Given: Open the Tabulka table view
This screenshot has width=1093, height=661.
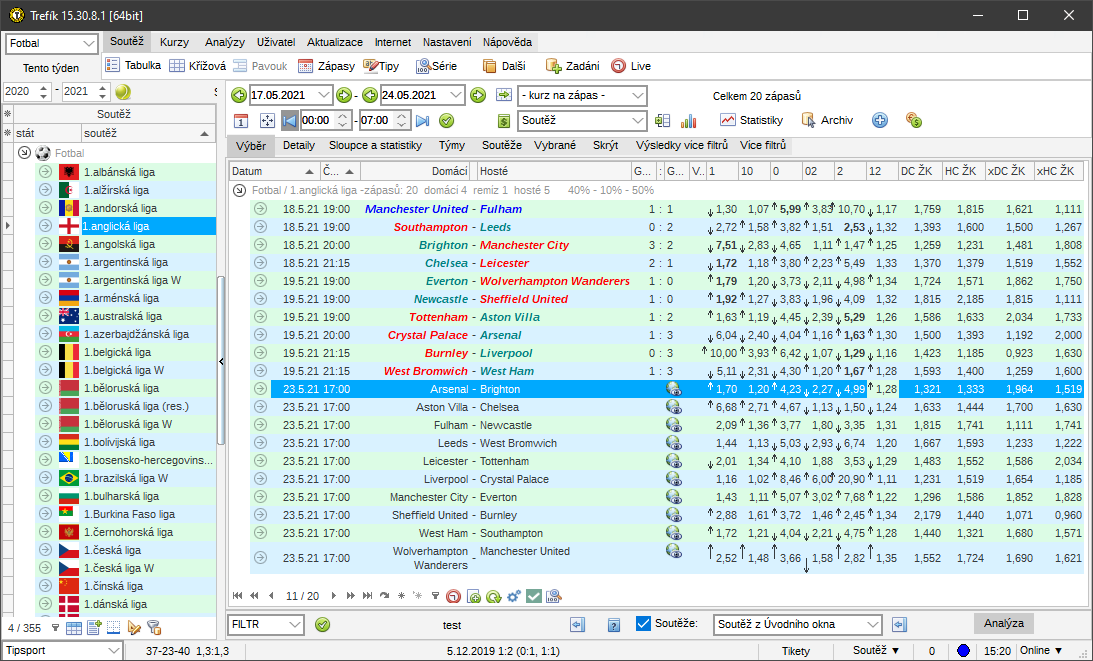Looking at the screenshot, I should click(x=133, y=66).
